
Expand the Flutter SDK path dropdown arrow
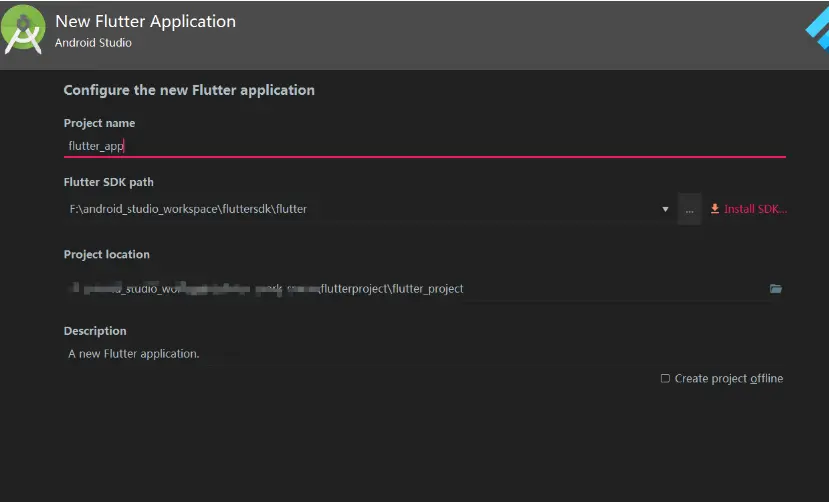pos(665,209)
